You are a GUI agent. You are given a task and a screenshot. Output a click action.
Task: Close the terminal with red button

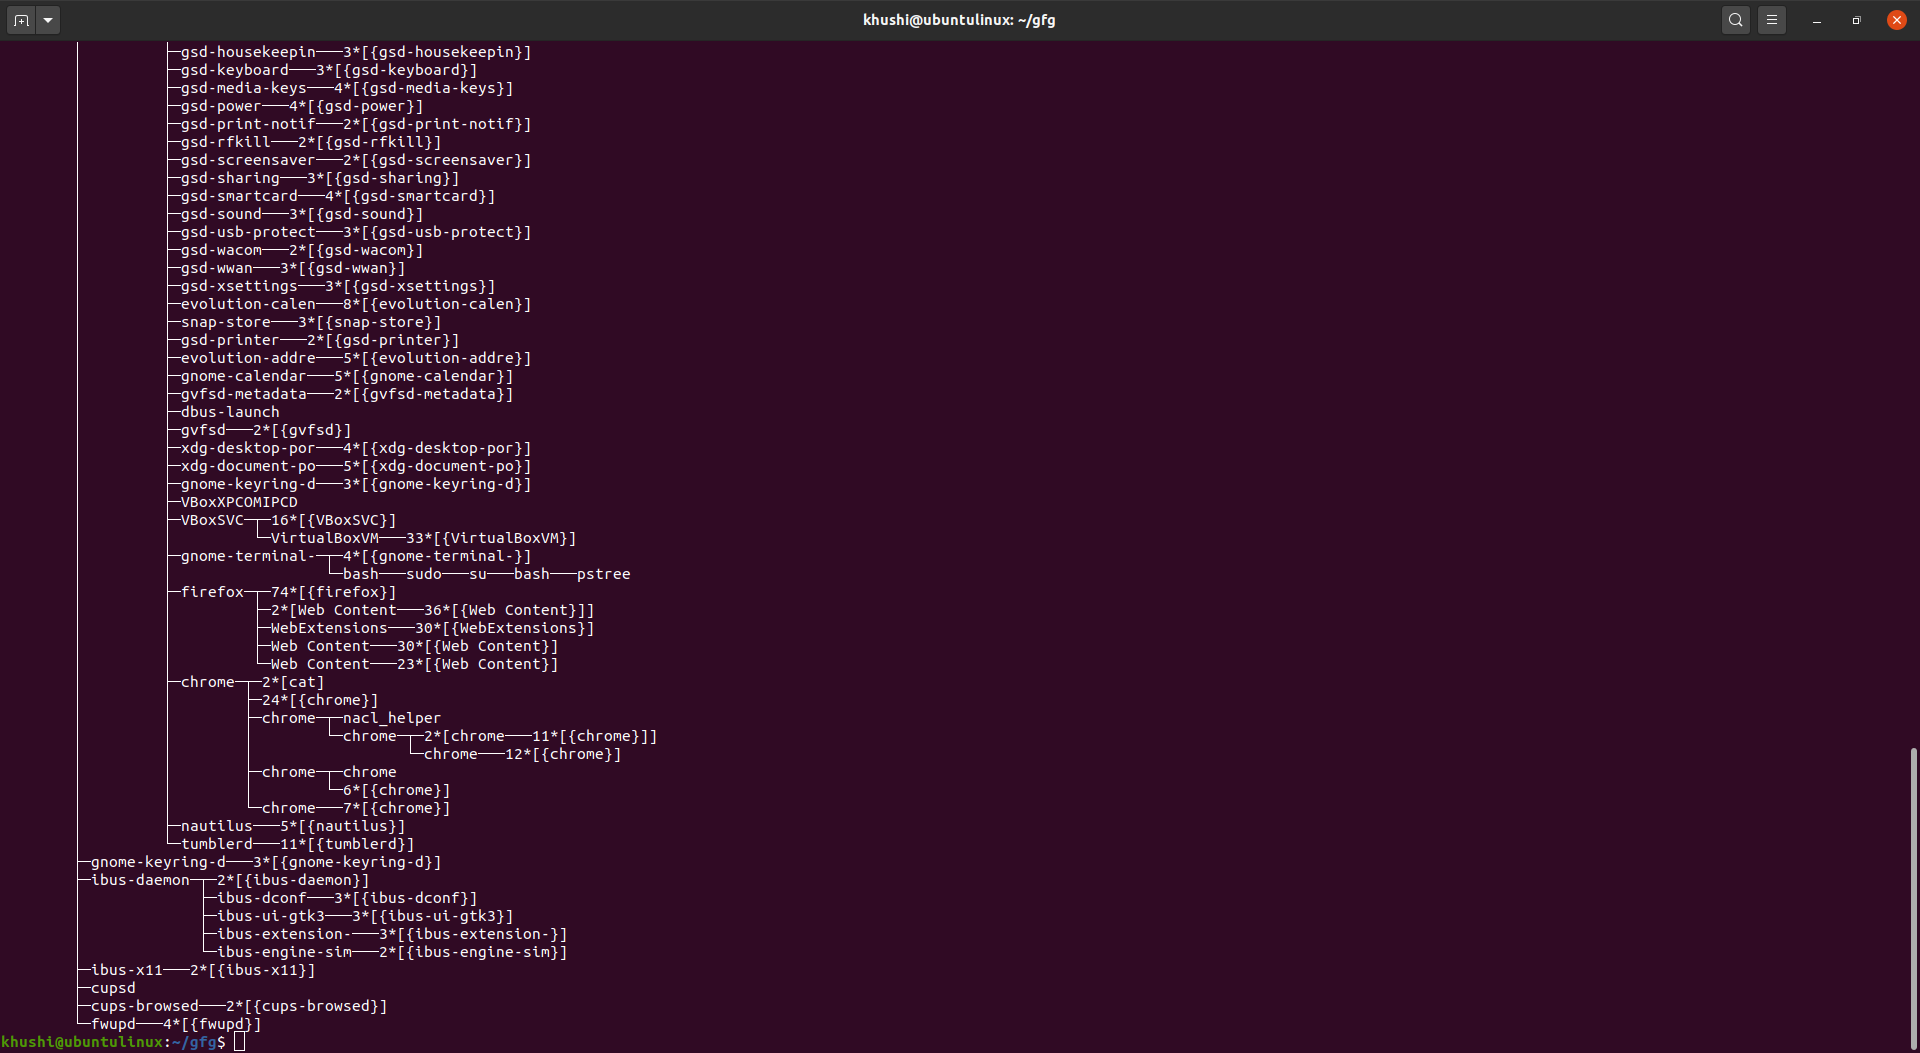click(1897, 20)
